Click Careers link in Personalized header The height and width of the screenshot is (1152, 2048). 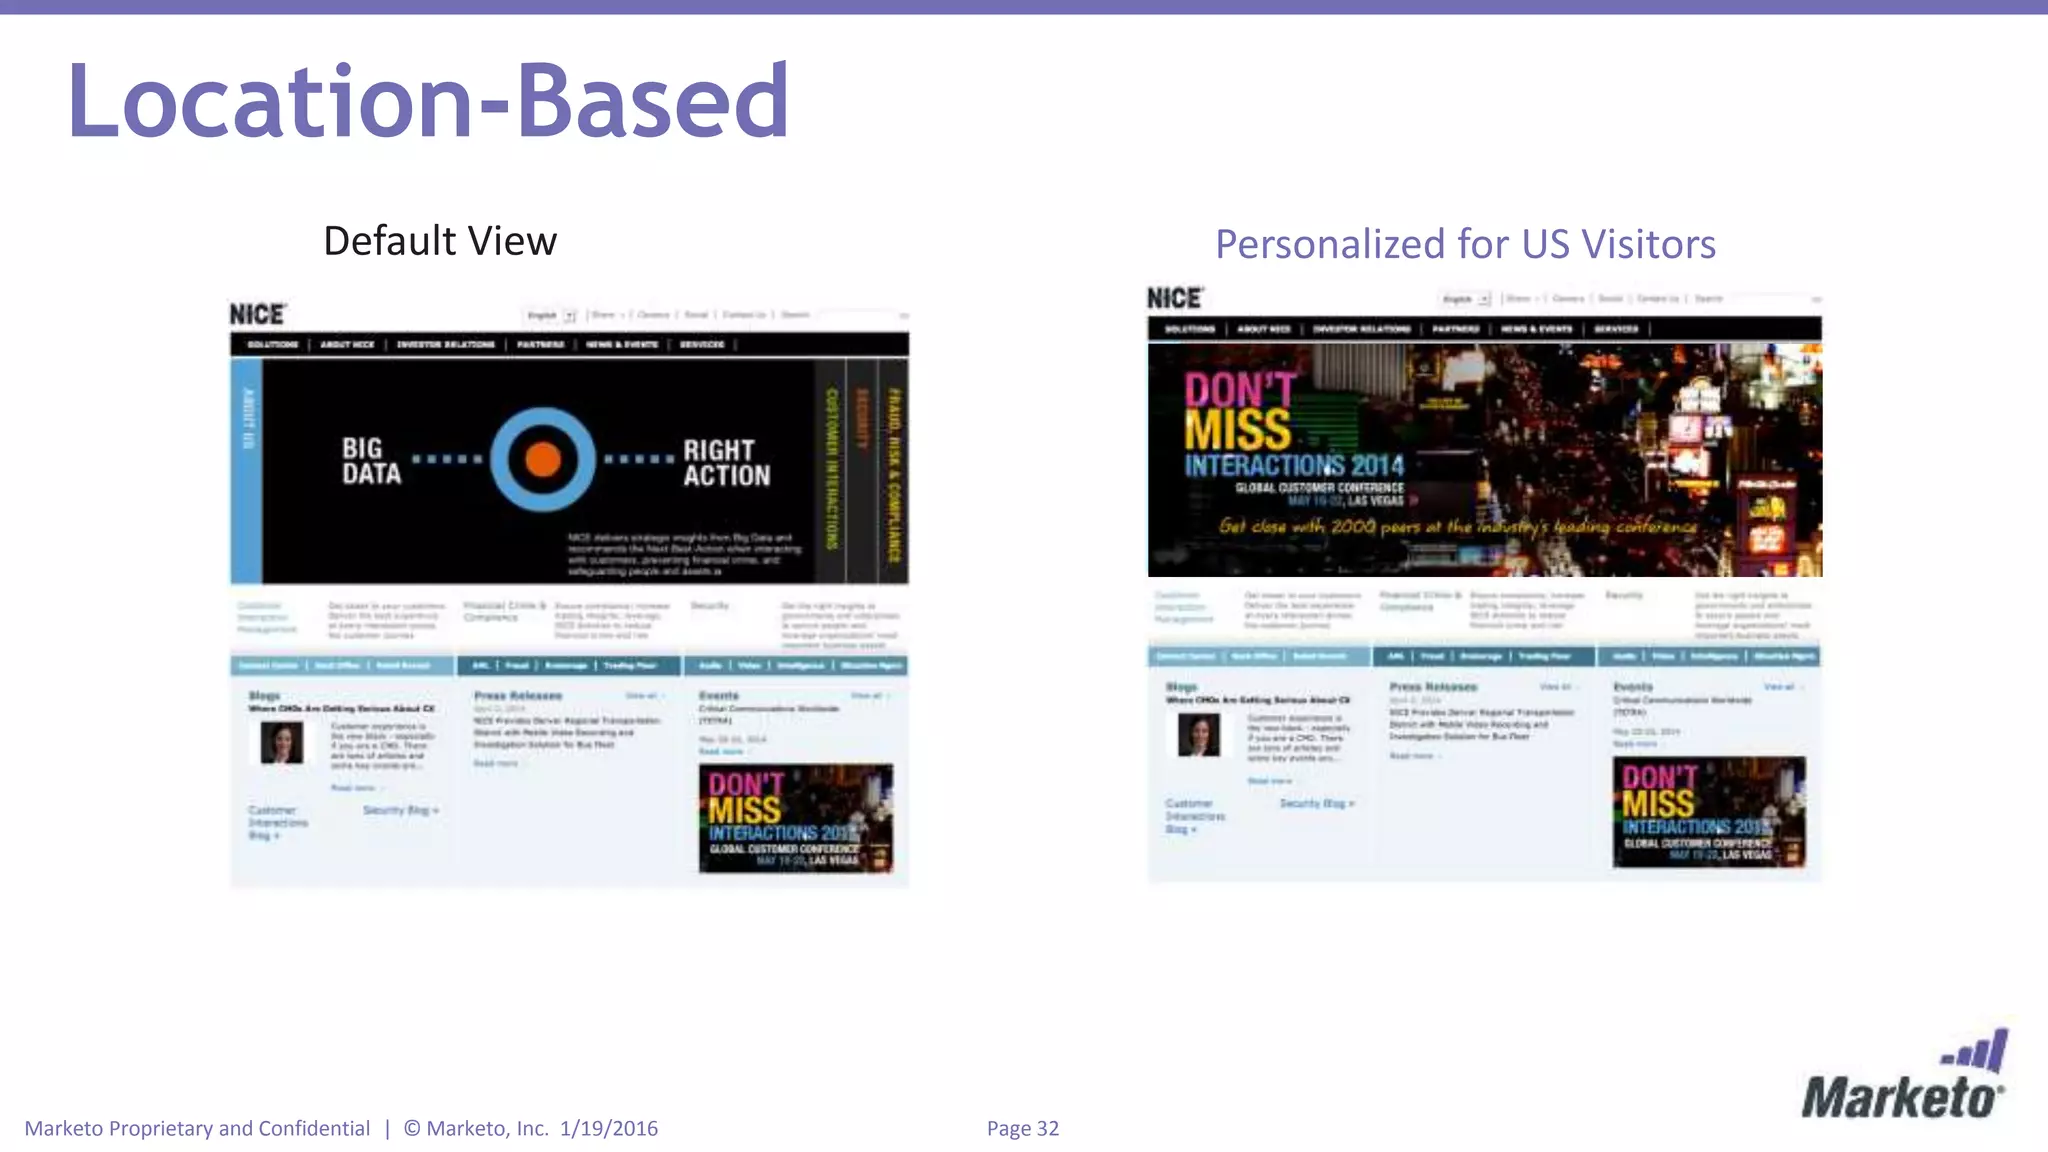pos(1568,299)
